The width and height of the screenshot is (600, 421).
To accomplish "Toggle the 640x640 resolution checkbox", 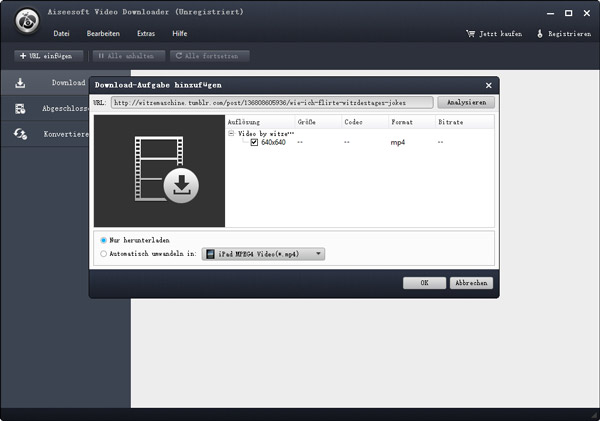I will (254, 143).
